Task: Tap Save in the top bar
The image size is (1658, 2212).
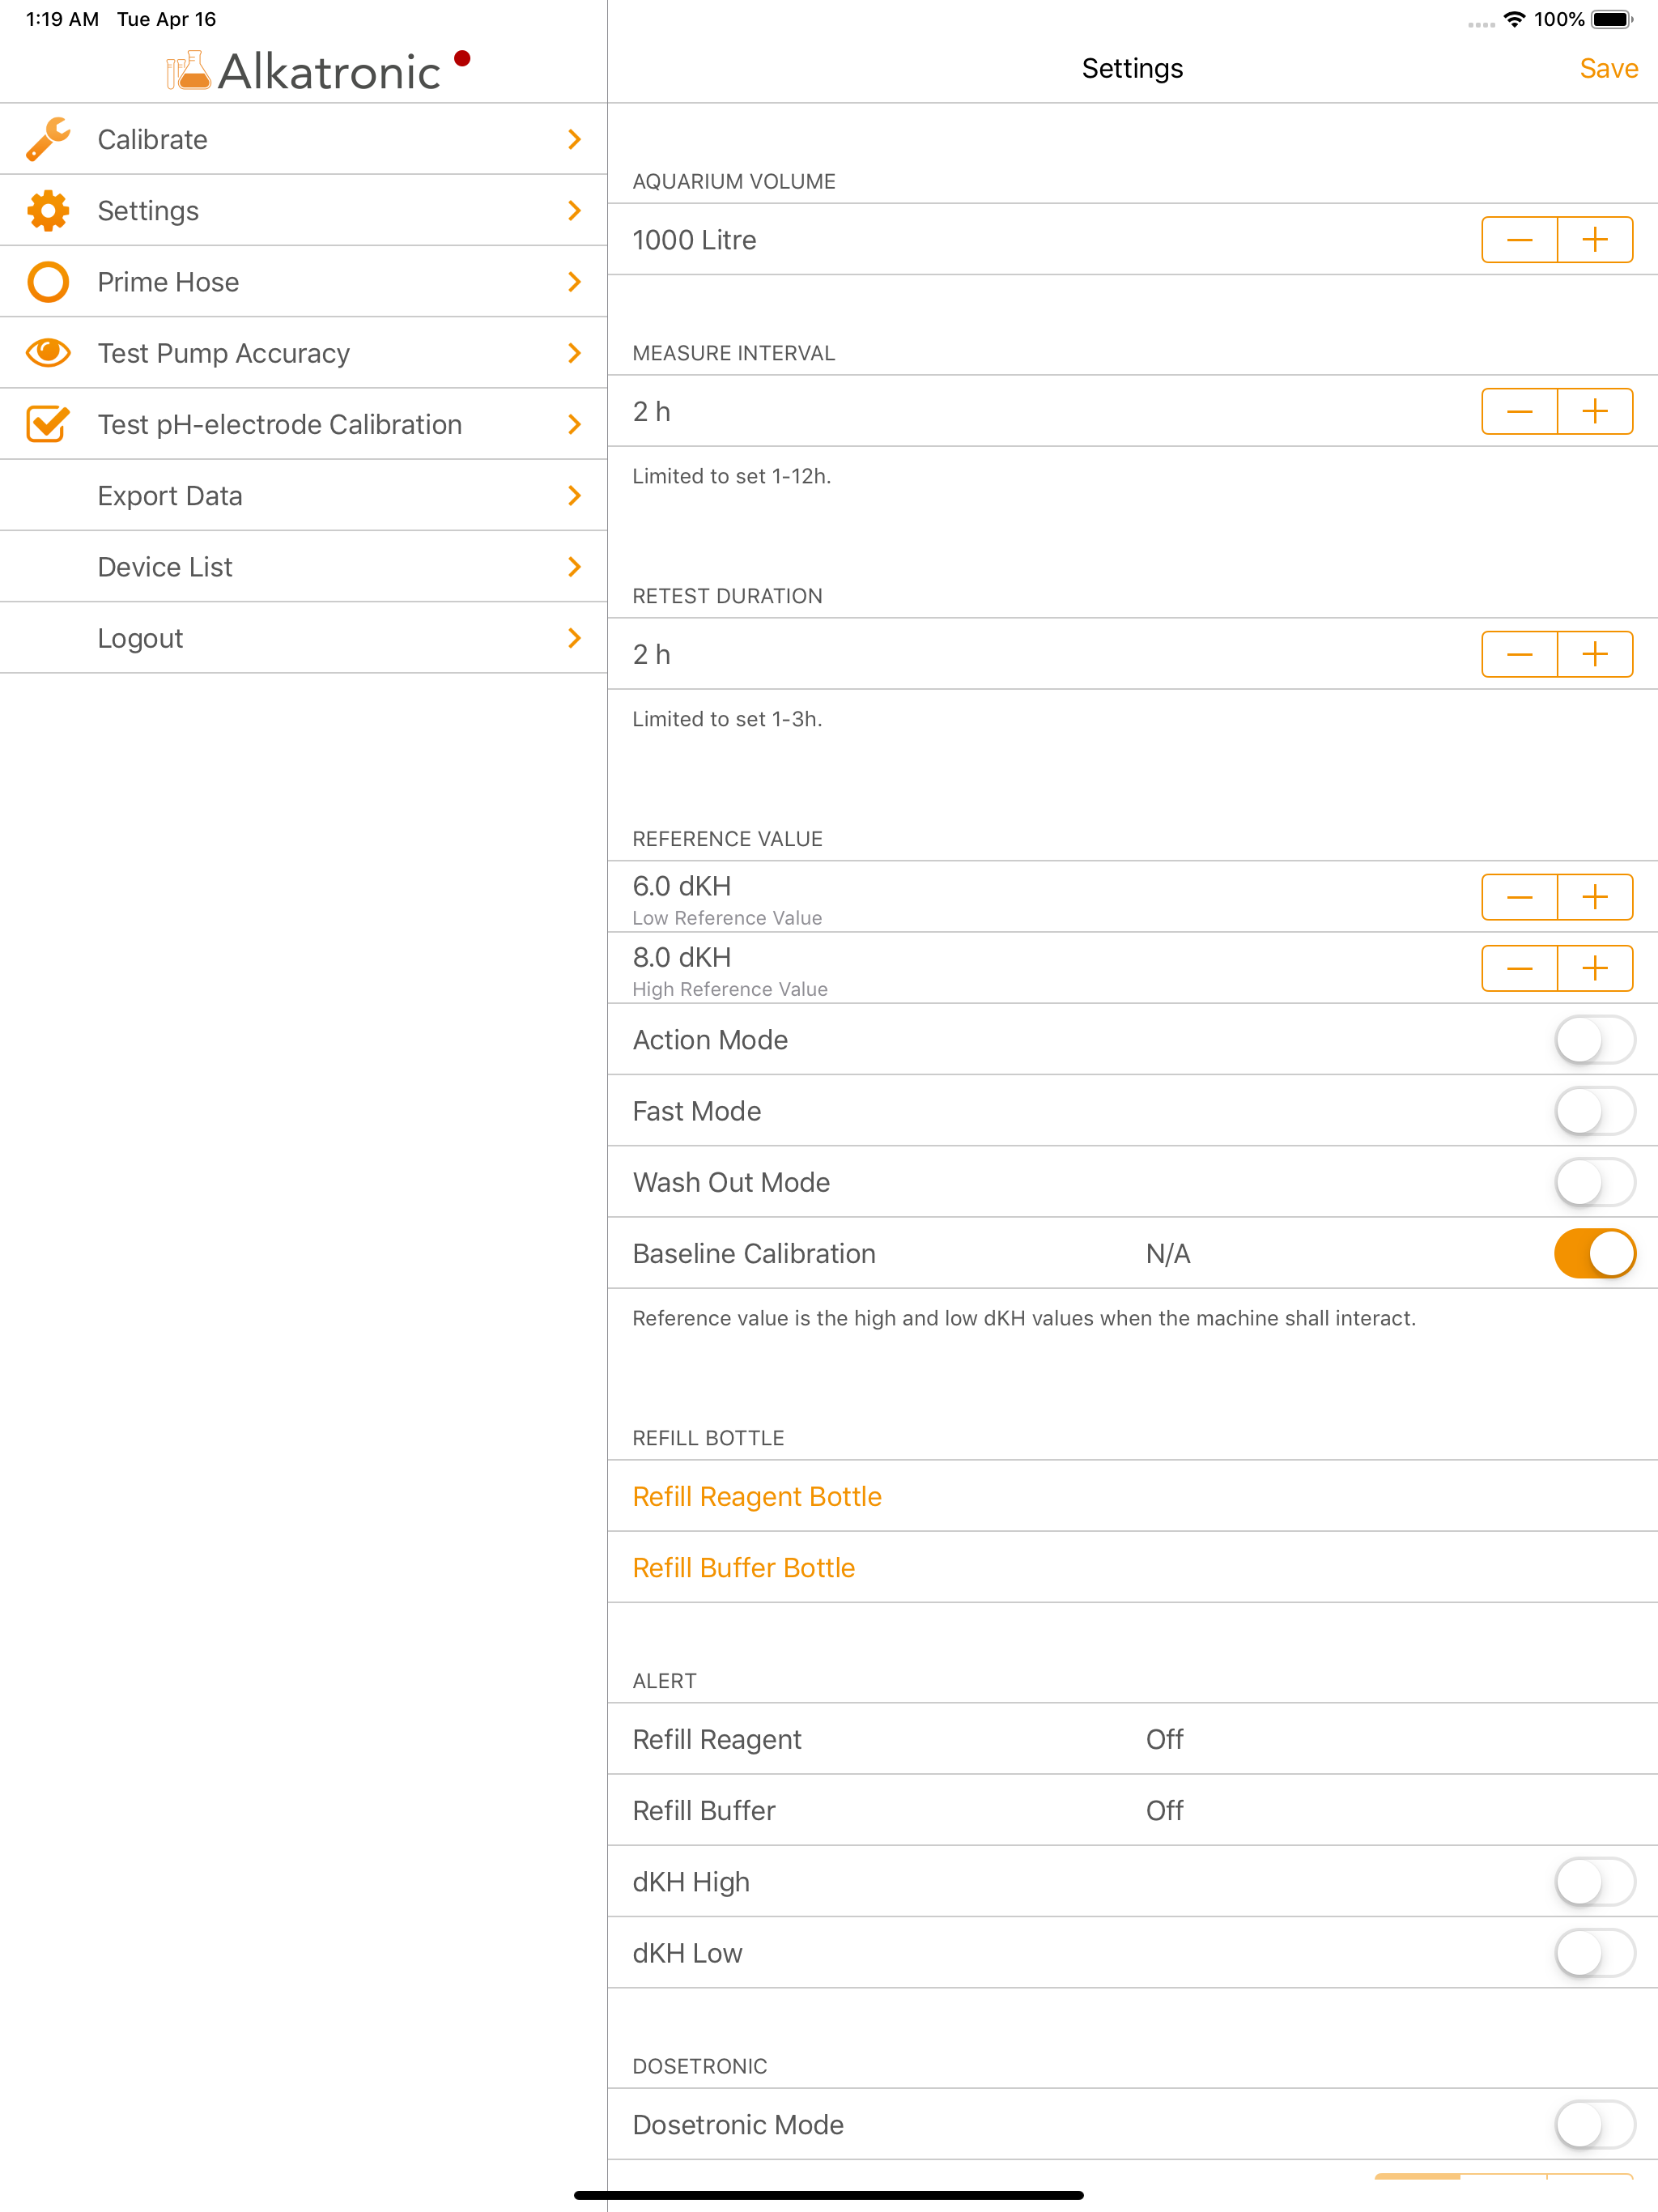Action: point(1607,69)
